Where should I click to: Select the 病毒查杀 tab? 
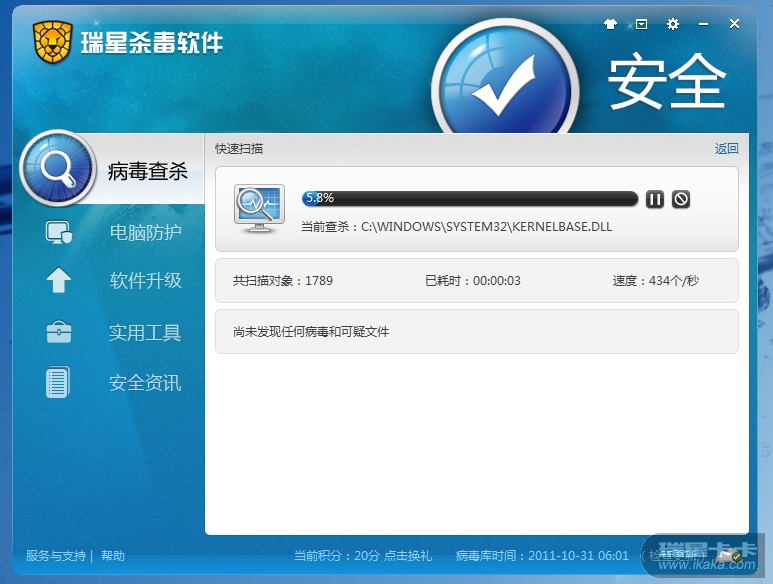147,172
